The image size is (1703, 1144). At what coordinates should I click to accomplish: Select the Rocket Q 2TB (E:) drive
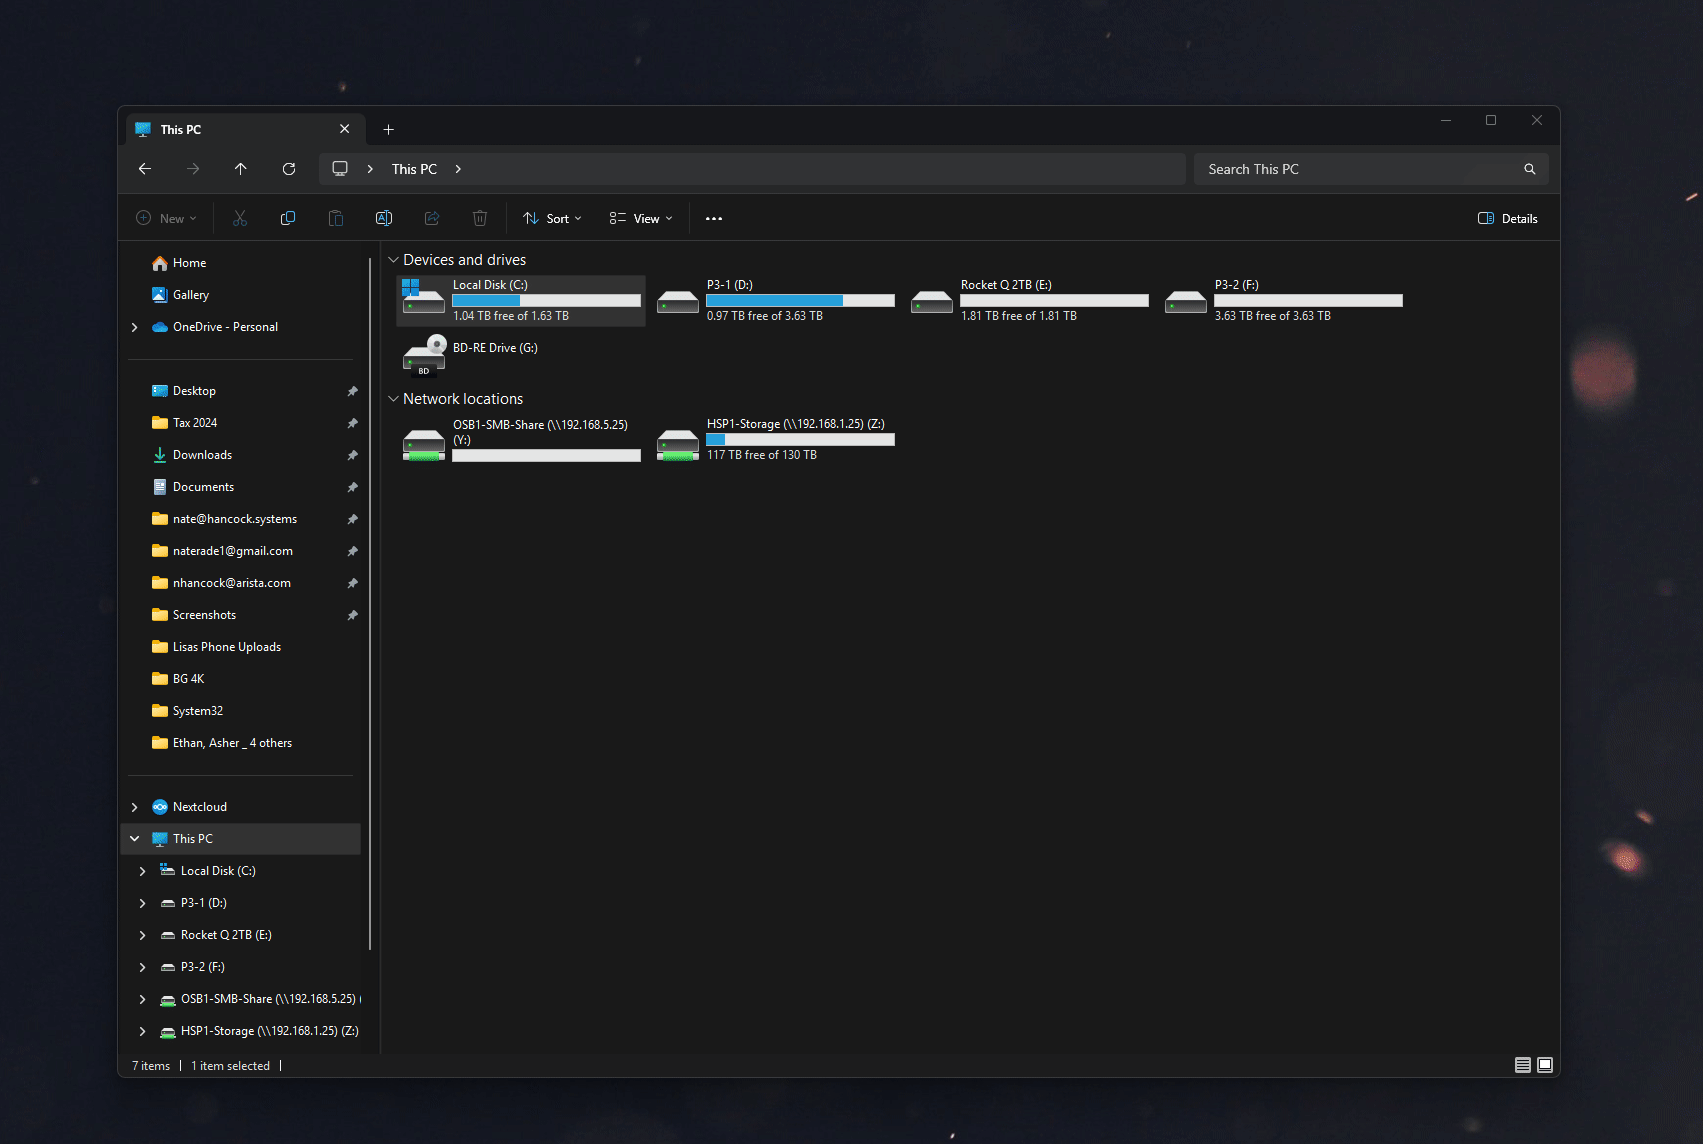click(x=1029, y=300)
